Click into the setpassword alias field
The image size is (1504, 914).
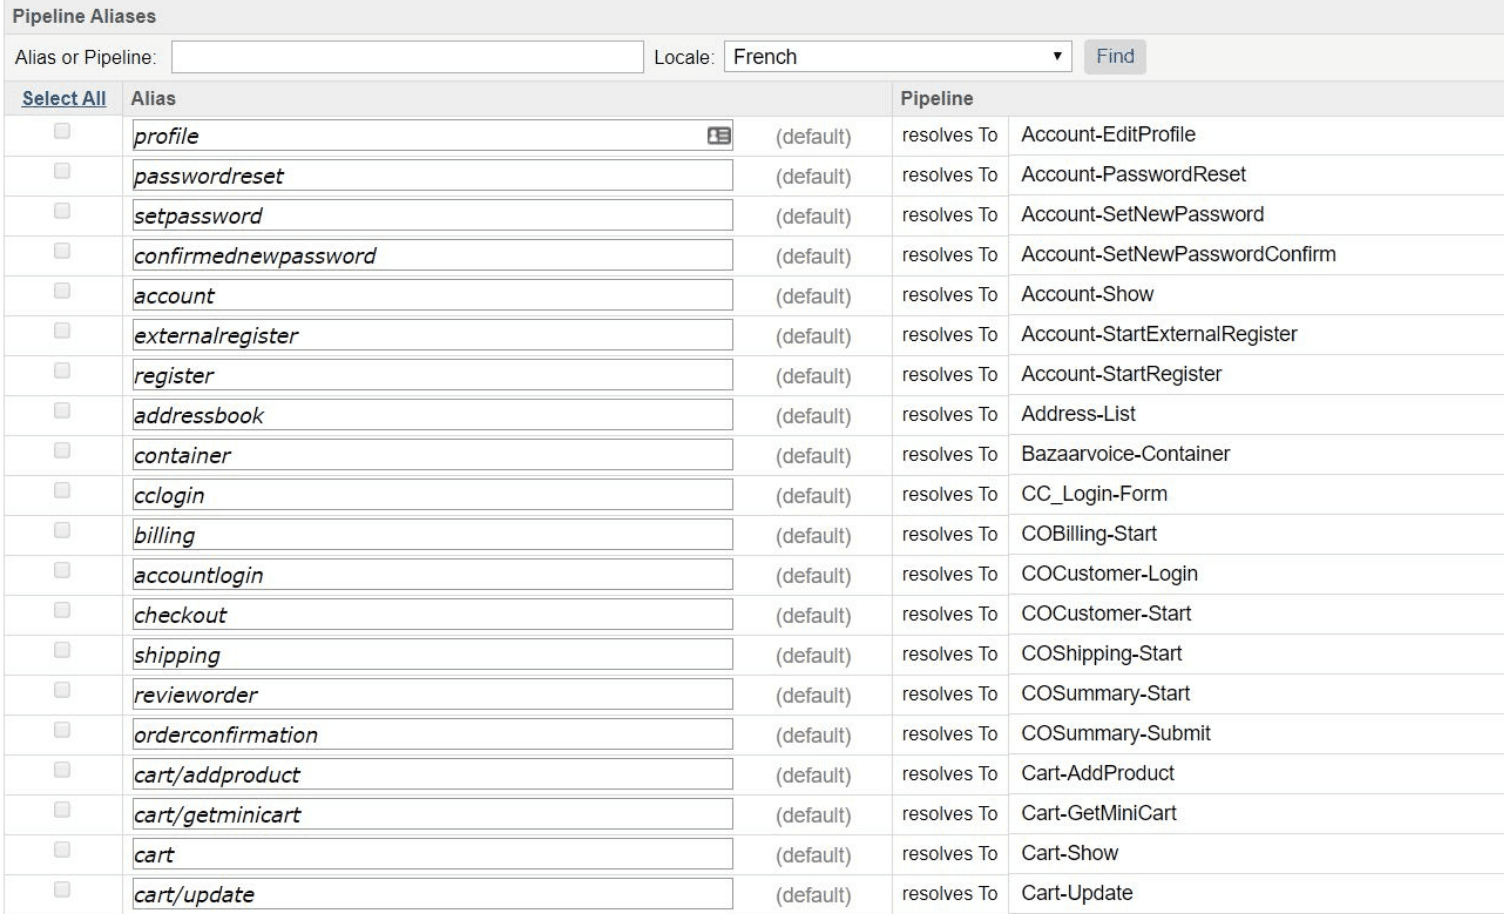coord(432,216)
